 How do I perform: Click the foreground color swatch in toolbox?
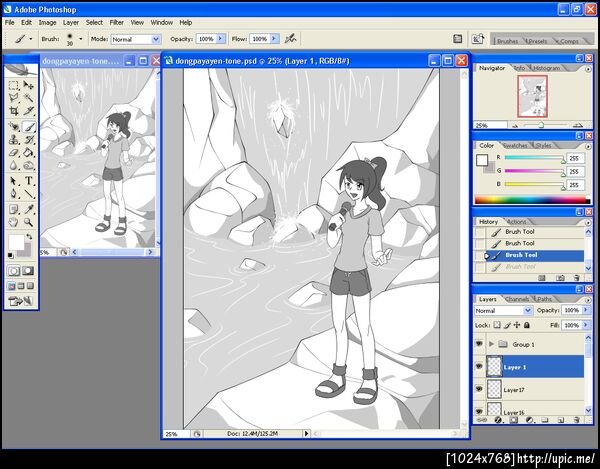pyautogui.click(x=16, y=243)
